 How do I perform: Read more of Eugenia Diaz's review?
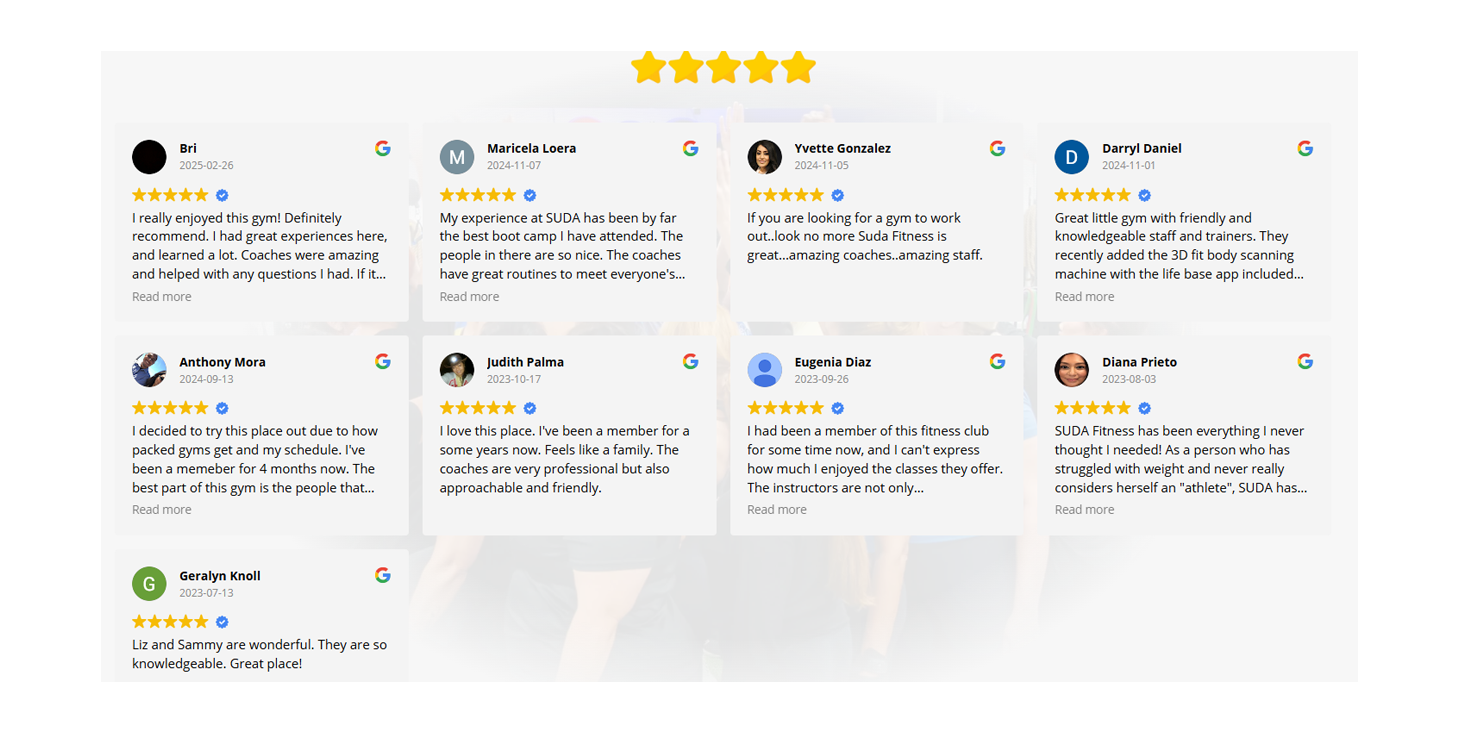pyautogui.click(x=777, y=509)
